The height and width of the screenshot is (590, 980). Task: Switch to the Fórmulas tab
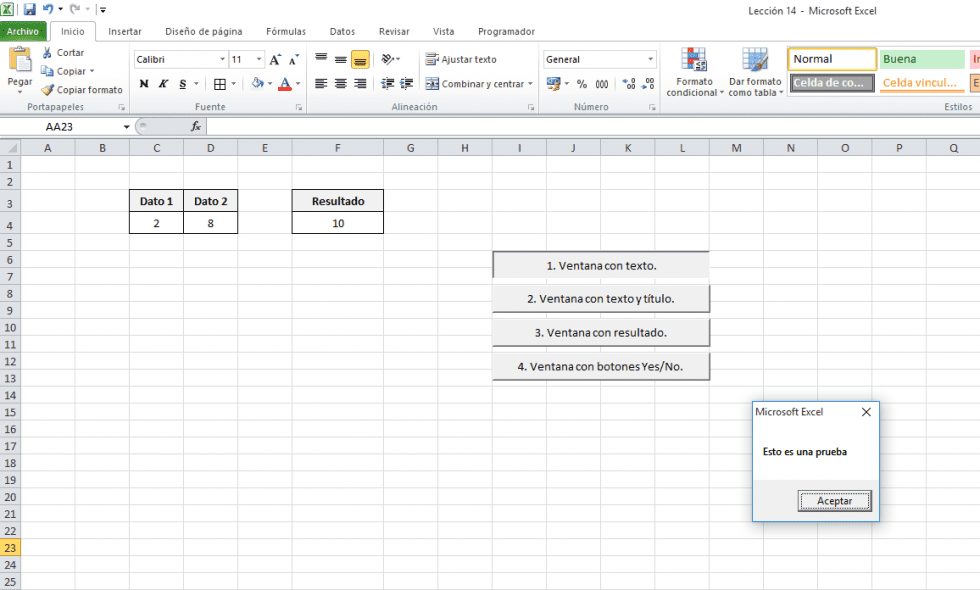coord(286,31)
